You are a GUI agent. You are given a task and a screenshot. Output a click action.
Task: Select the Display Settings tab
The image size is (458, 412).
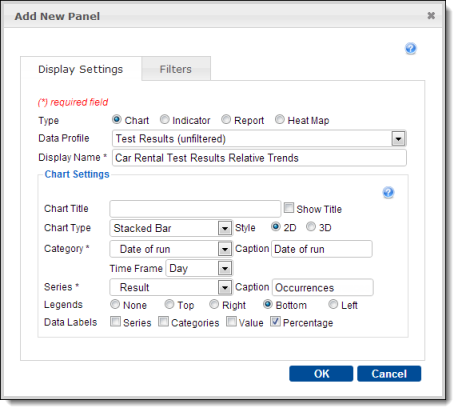tap(81, 69)
